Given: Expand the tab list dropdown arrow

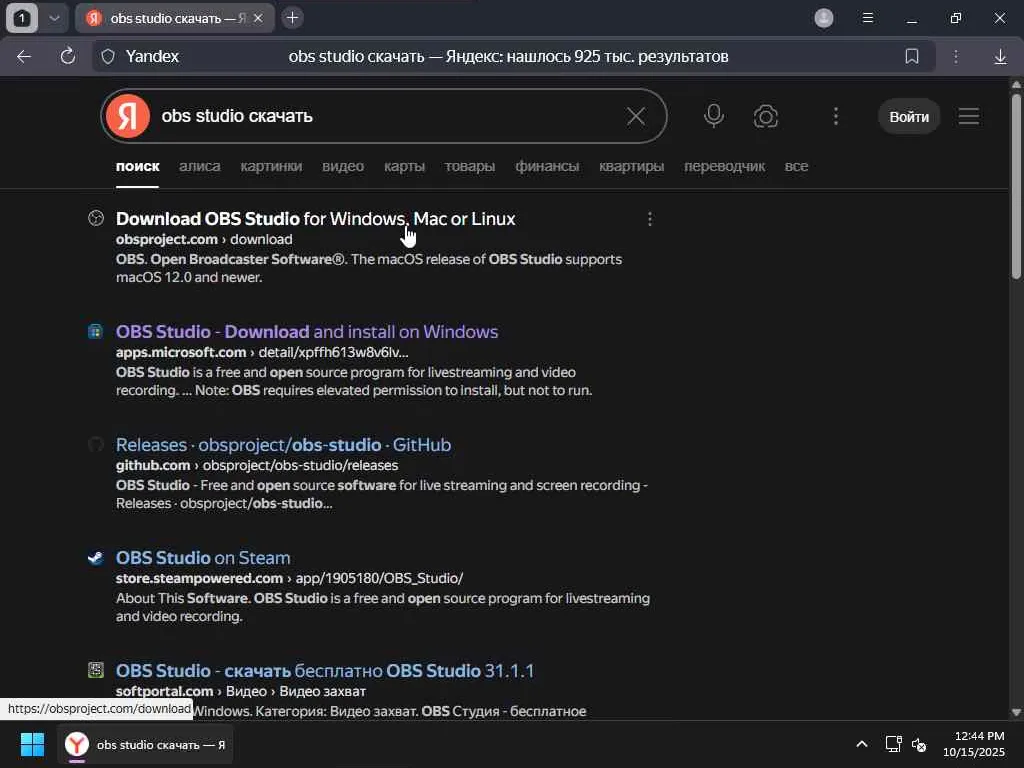Looking at the screenshot, I should pyautogui.click(x=54, y=18).
